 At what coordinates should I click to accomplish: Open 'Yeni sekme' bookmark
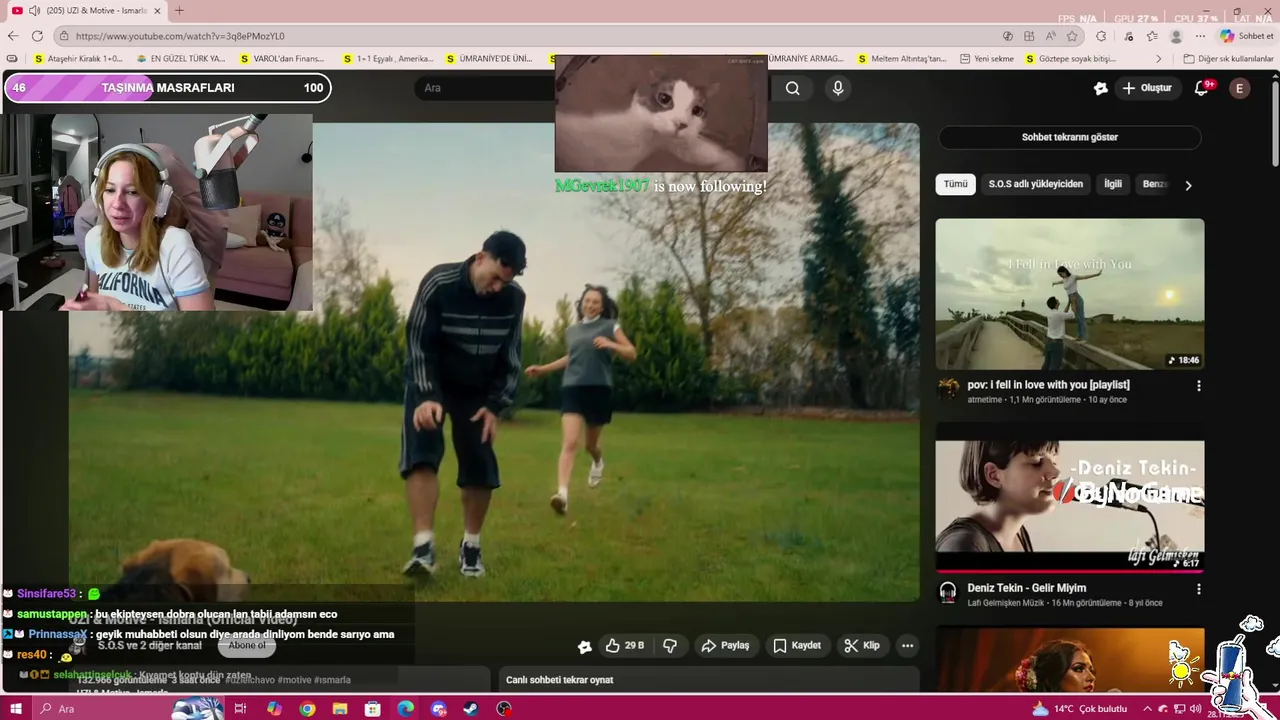tap(985, 59)
